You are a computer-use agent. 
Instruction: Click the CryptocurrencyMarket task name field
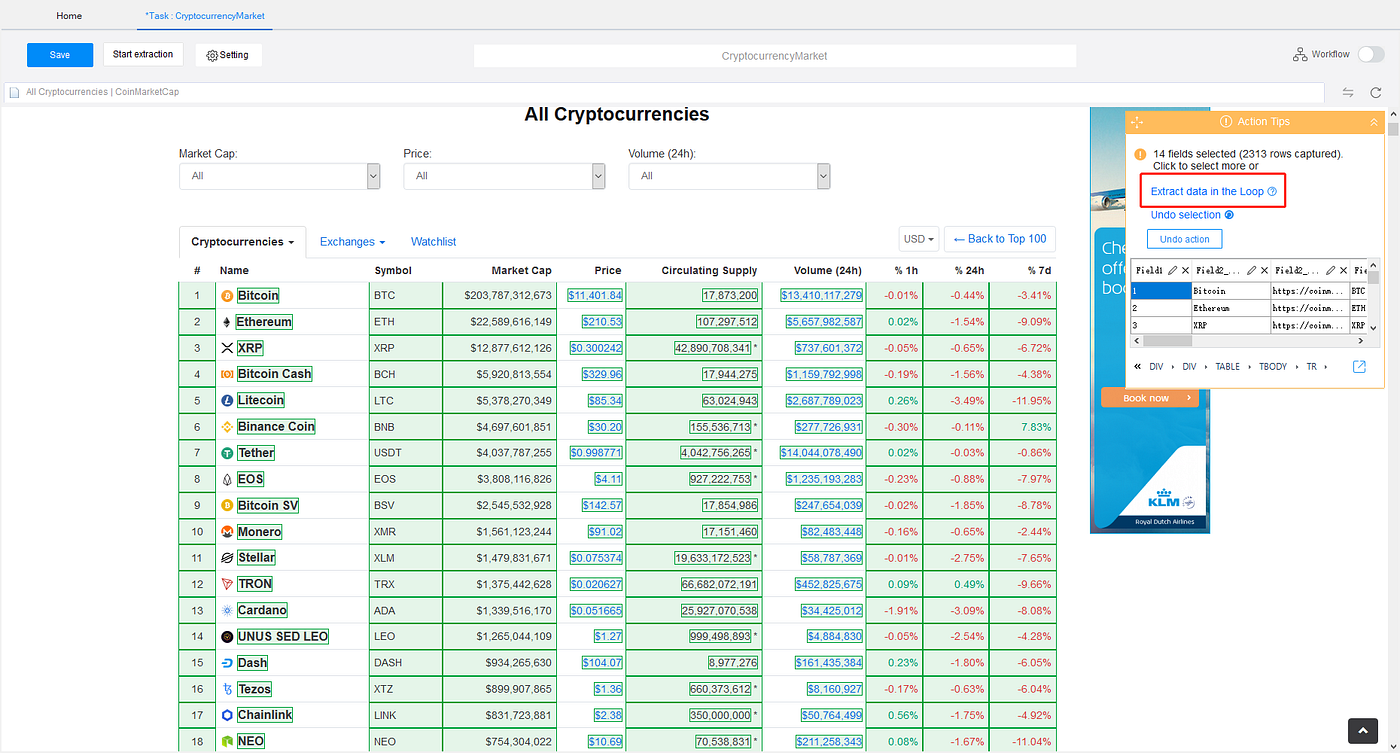tap(775, 56)
